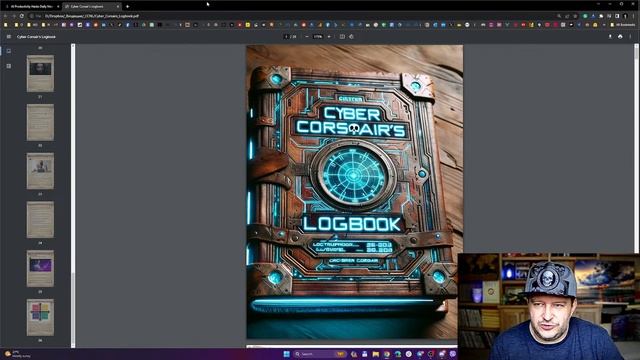
Task: Print the PDF document
Action: pos(620,37)
